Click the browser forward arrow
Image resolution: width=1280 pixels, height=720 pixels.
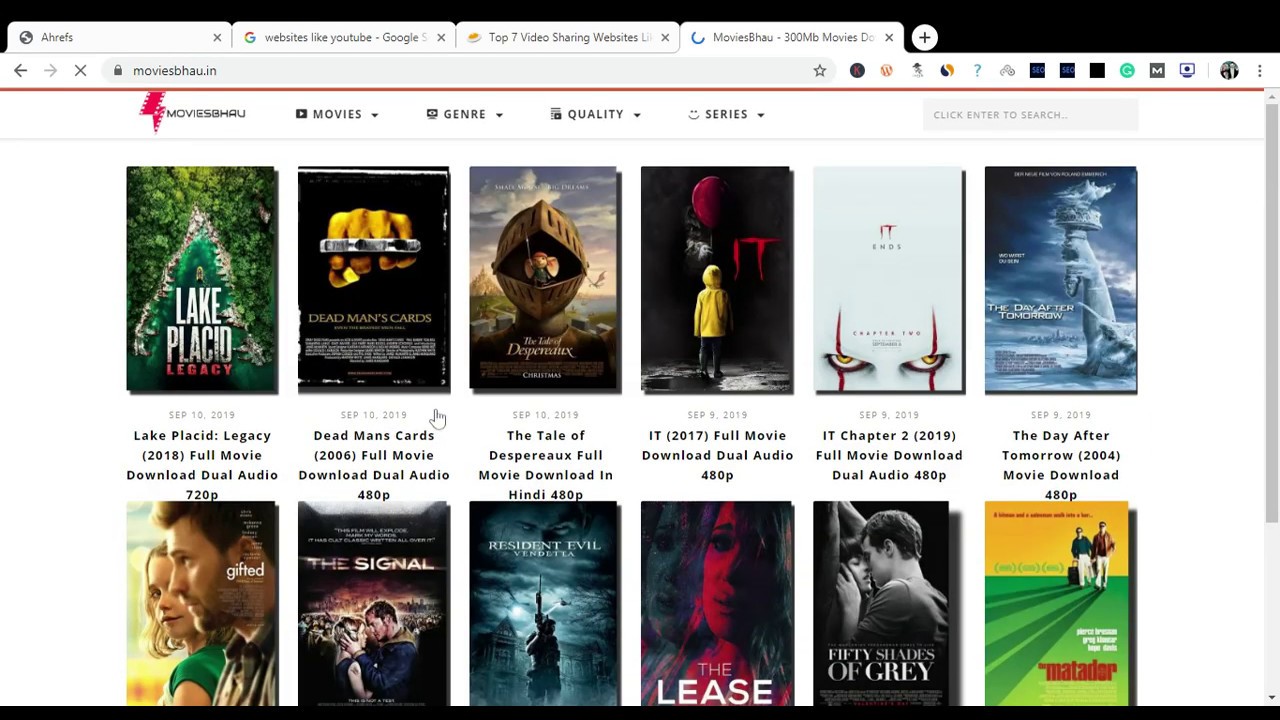click(x=51, y=70)
